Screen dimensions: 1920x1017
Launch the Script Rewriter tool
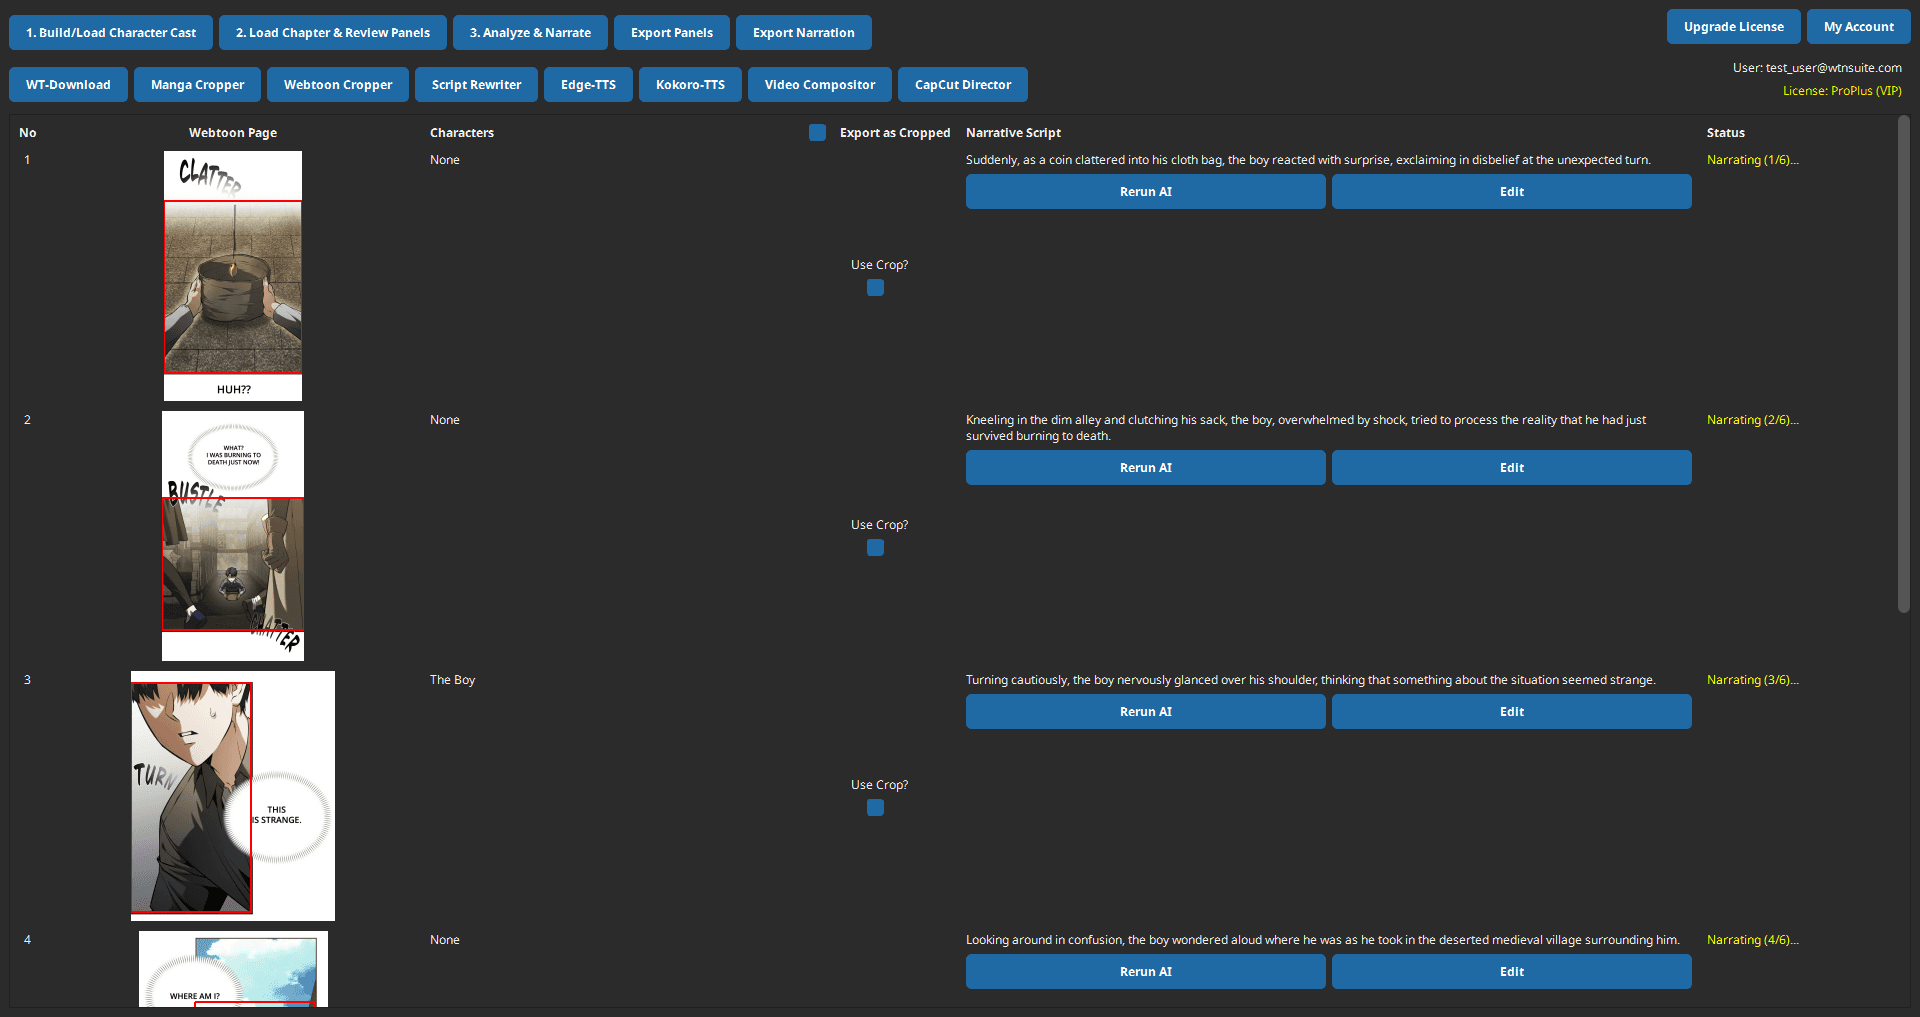(476, 84)
